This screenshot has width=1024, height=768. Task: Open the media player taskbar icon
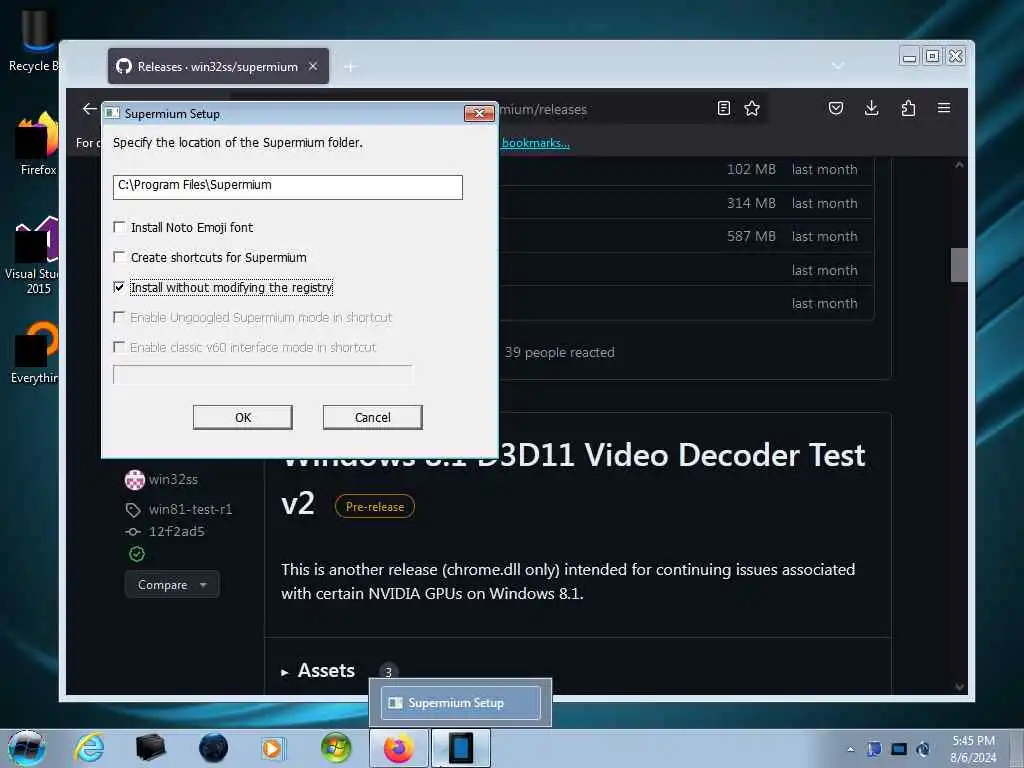coord(272,748)
